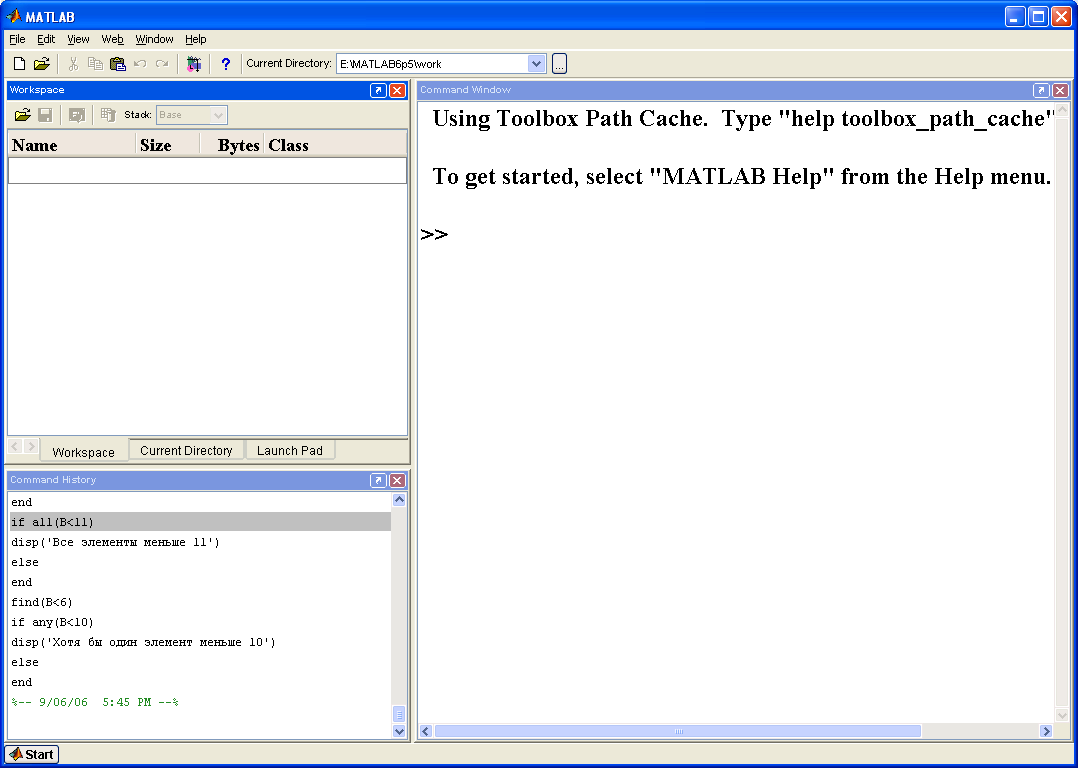Switch to the Launch Pad tab
This screenshot has width=1078, height=768.
coord(289,450)
